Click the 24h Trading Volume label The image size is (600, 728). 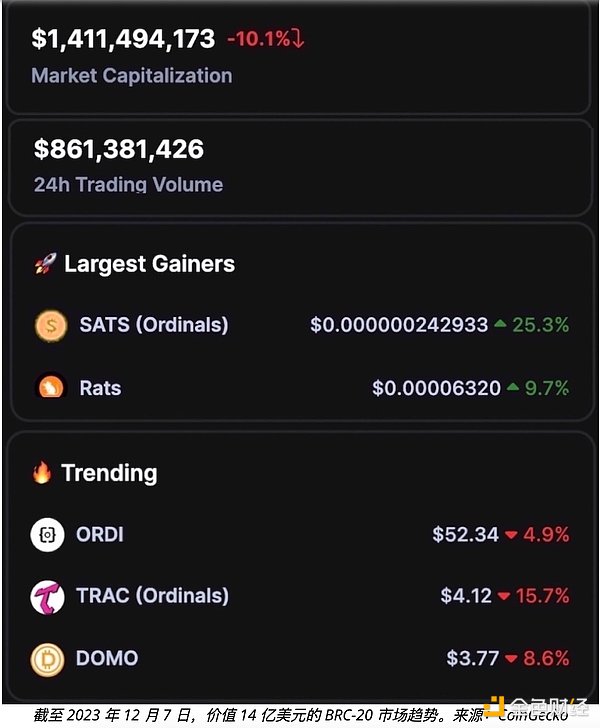pyautogui.click(x=128, y=185)
